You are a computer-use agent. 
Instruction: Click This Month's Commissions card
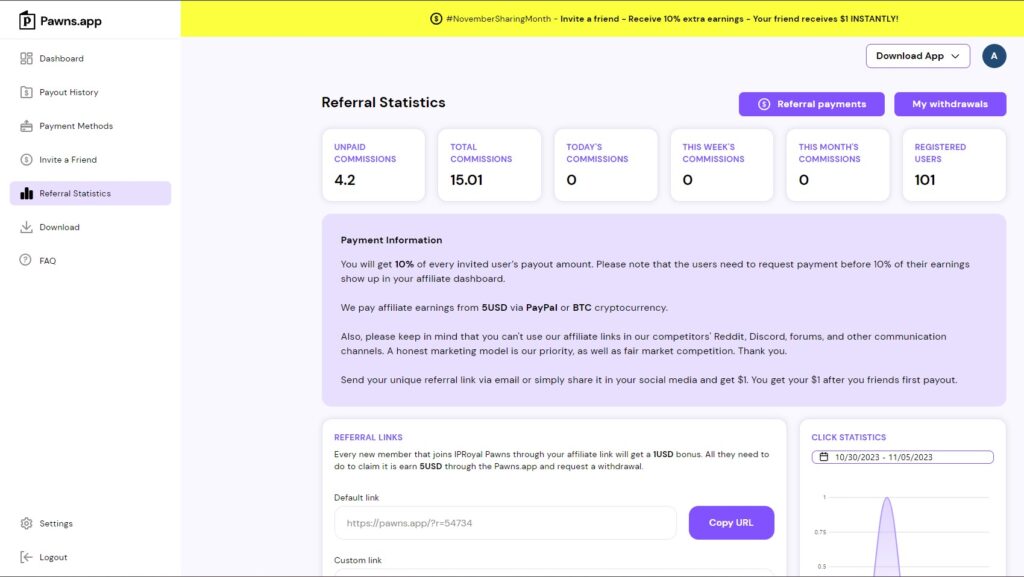click(x=838, y=165)
